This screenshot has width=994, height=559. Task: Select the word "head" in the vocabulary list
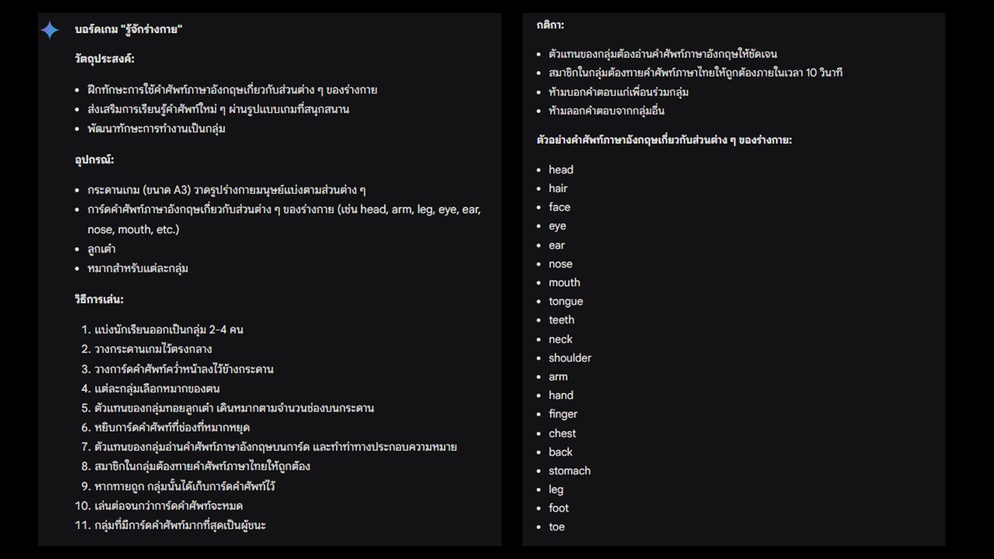(x=561, y=170)
